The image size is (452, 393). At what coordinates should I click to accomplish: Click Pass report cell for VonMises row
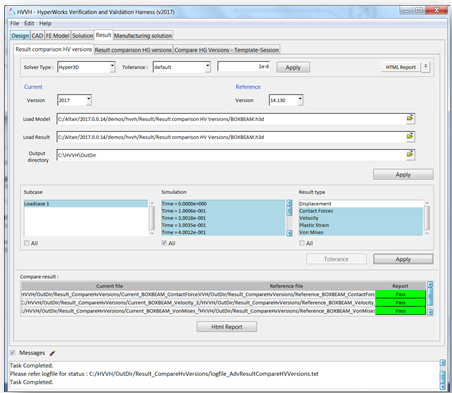pos(400,311)
